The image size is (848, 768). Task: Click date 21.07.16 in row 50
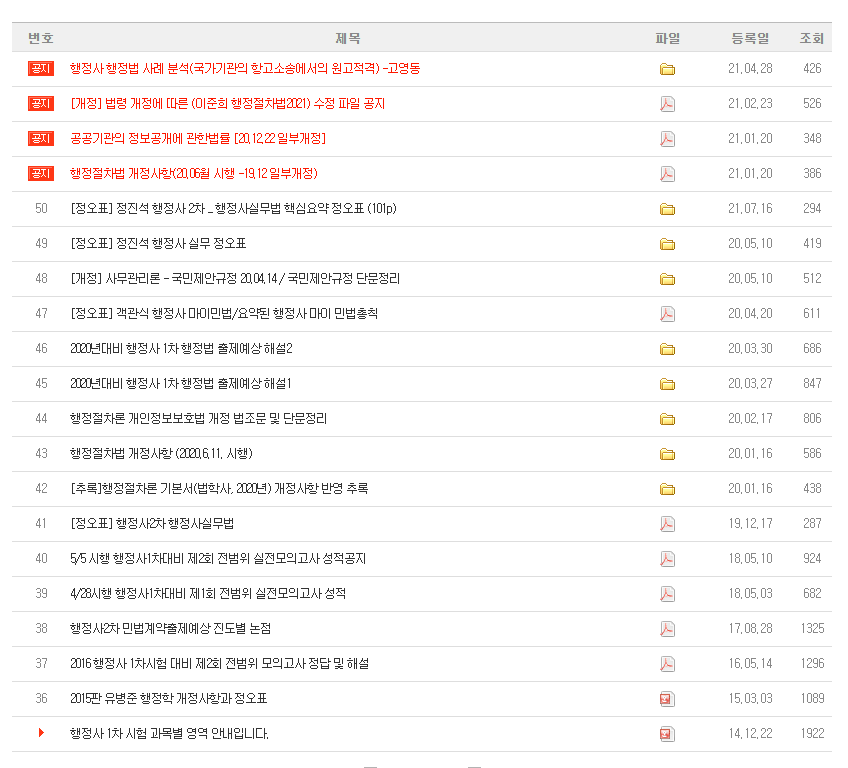point(750,209)
